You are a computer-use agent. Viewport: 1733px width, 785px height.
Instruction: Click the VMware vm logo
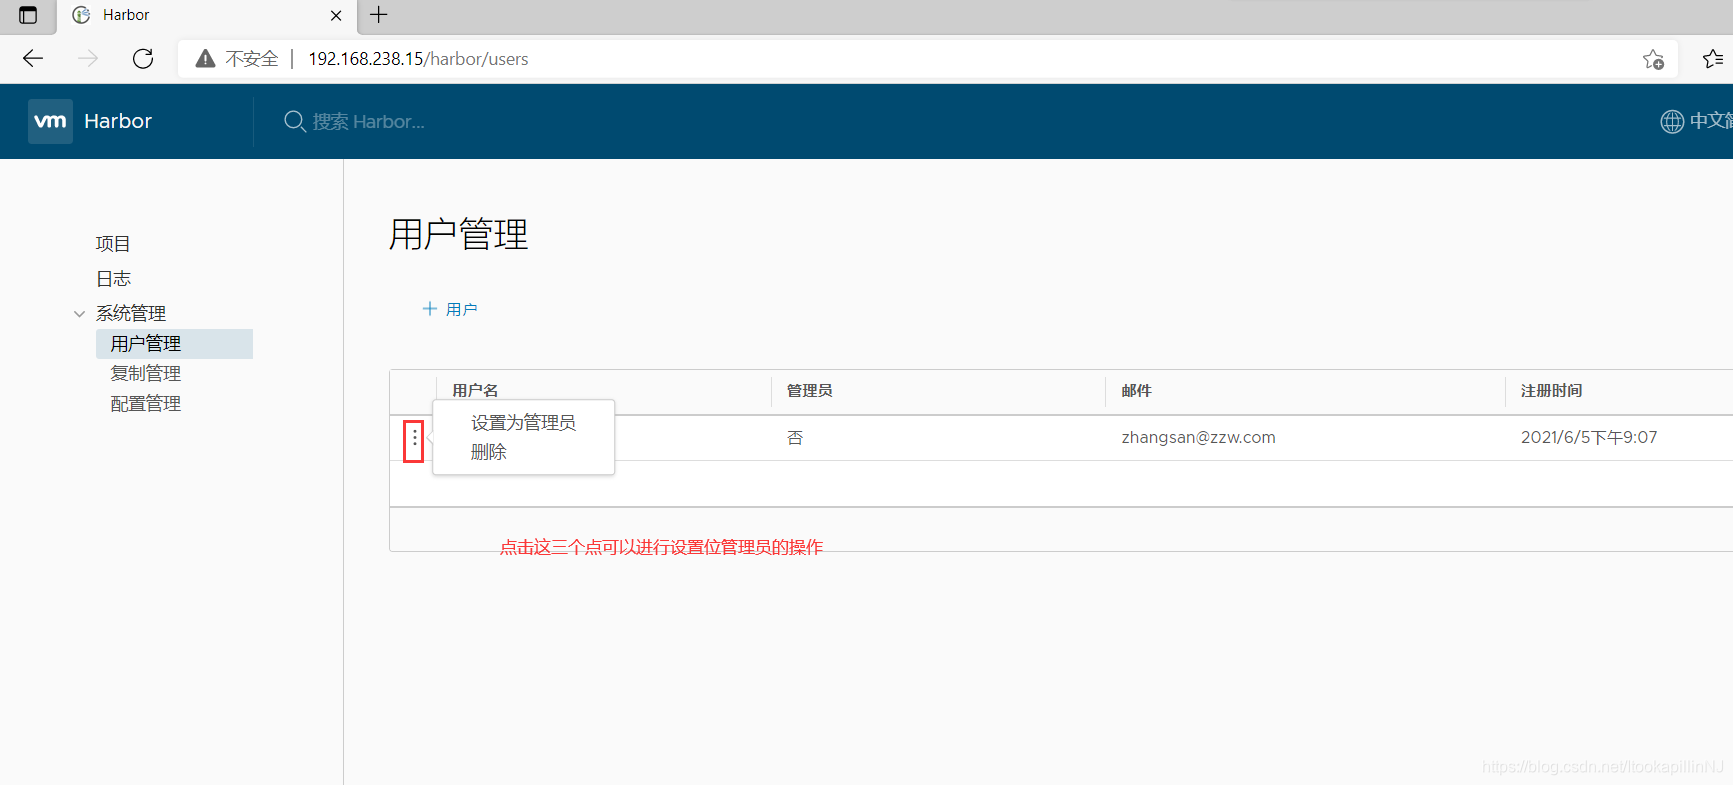coord(50,121)
